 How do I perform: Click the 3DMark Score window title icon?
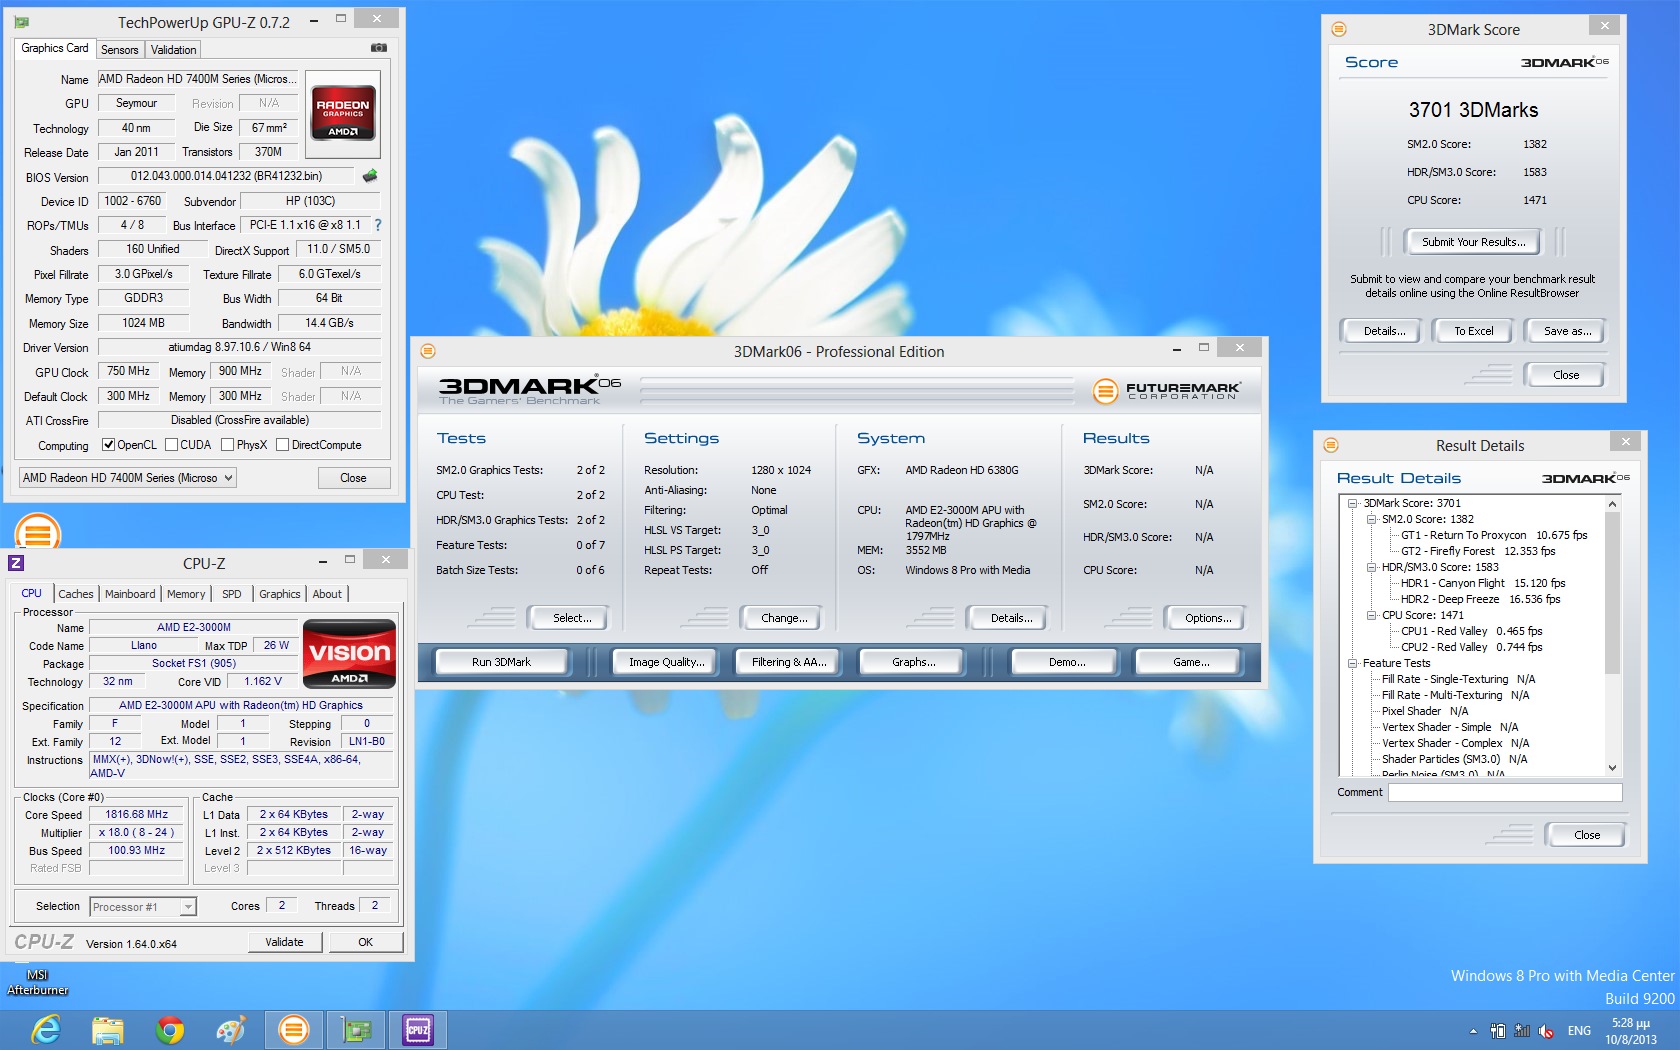click(x=1339, y=29)
